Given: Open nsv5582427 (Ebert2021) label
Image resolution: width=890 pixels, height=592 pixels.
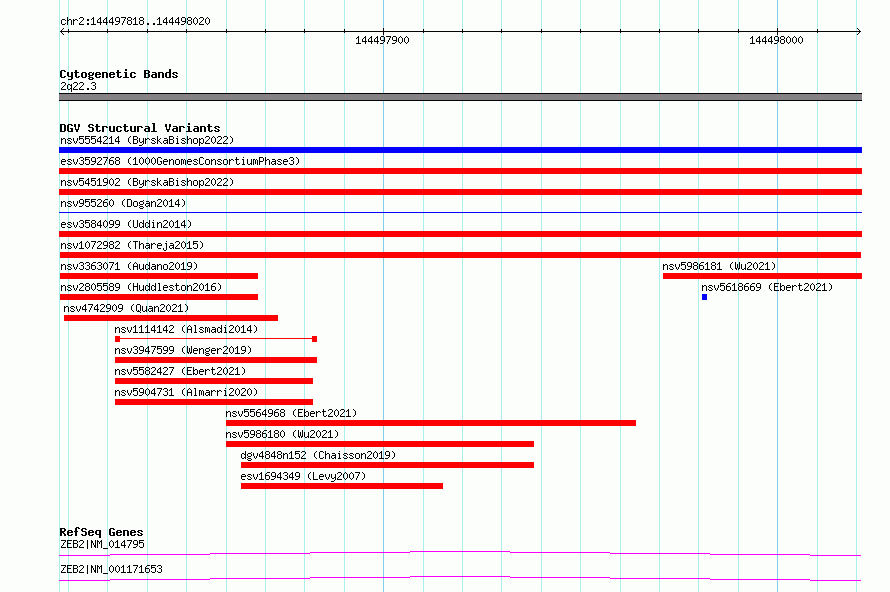Looking at the screenshot, I should (x=180, y=371).
